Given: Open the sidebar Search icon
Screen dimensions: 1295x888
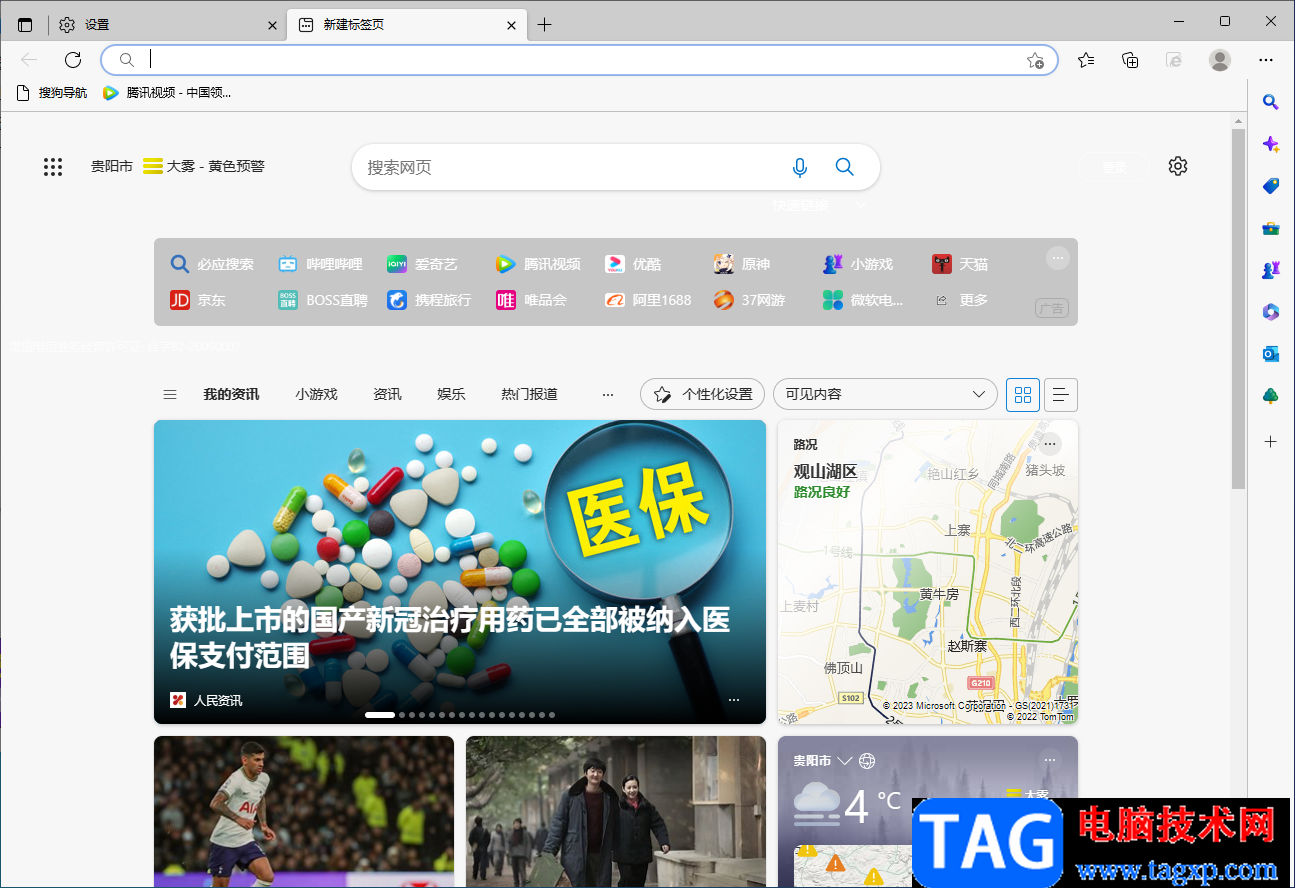Looking at the screenshot, I should coord(1271,101).
